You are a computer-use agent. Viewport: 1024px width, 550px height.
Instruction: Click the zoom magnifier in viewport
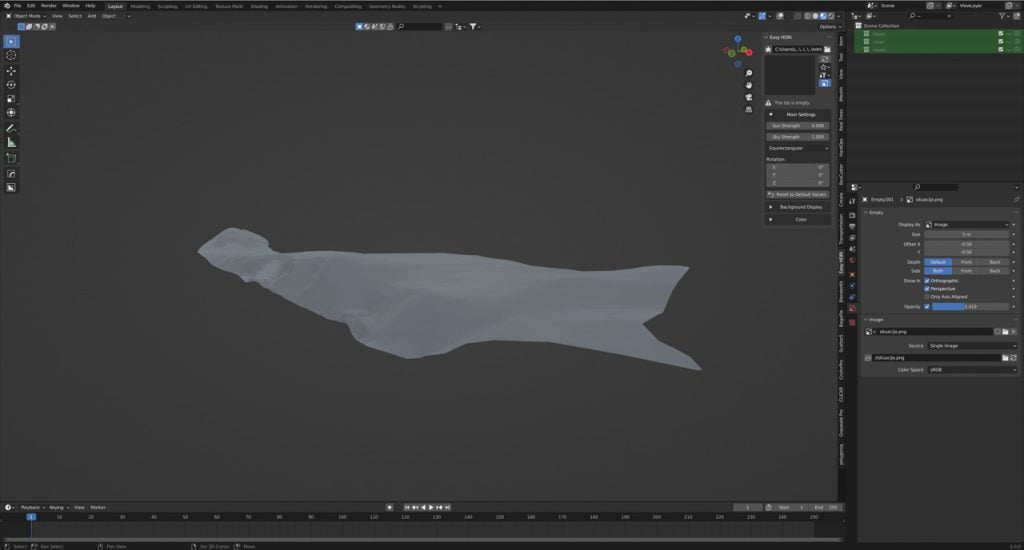(749, 73)
